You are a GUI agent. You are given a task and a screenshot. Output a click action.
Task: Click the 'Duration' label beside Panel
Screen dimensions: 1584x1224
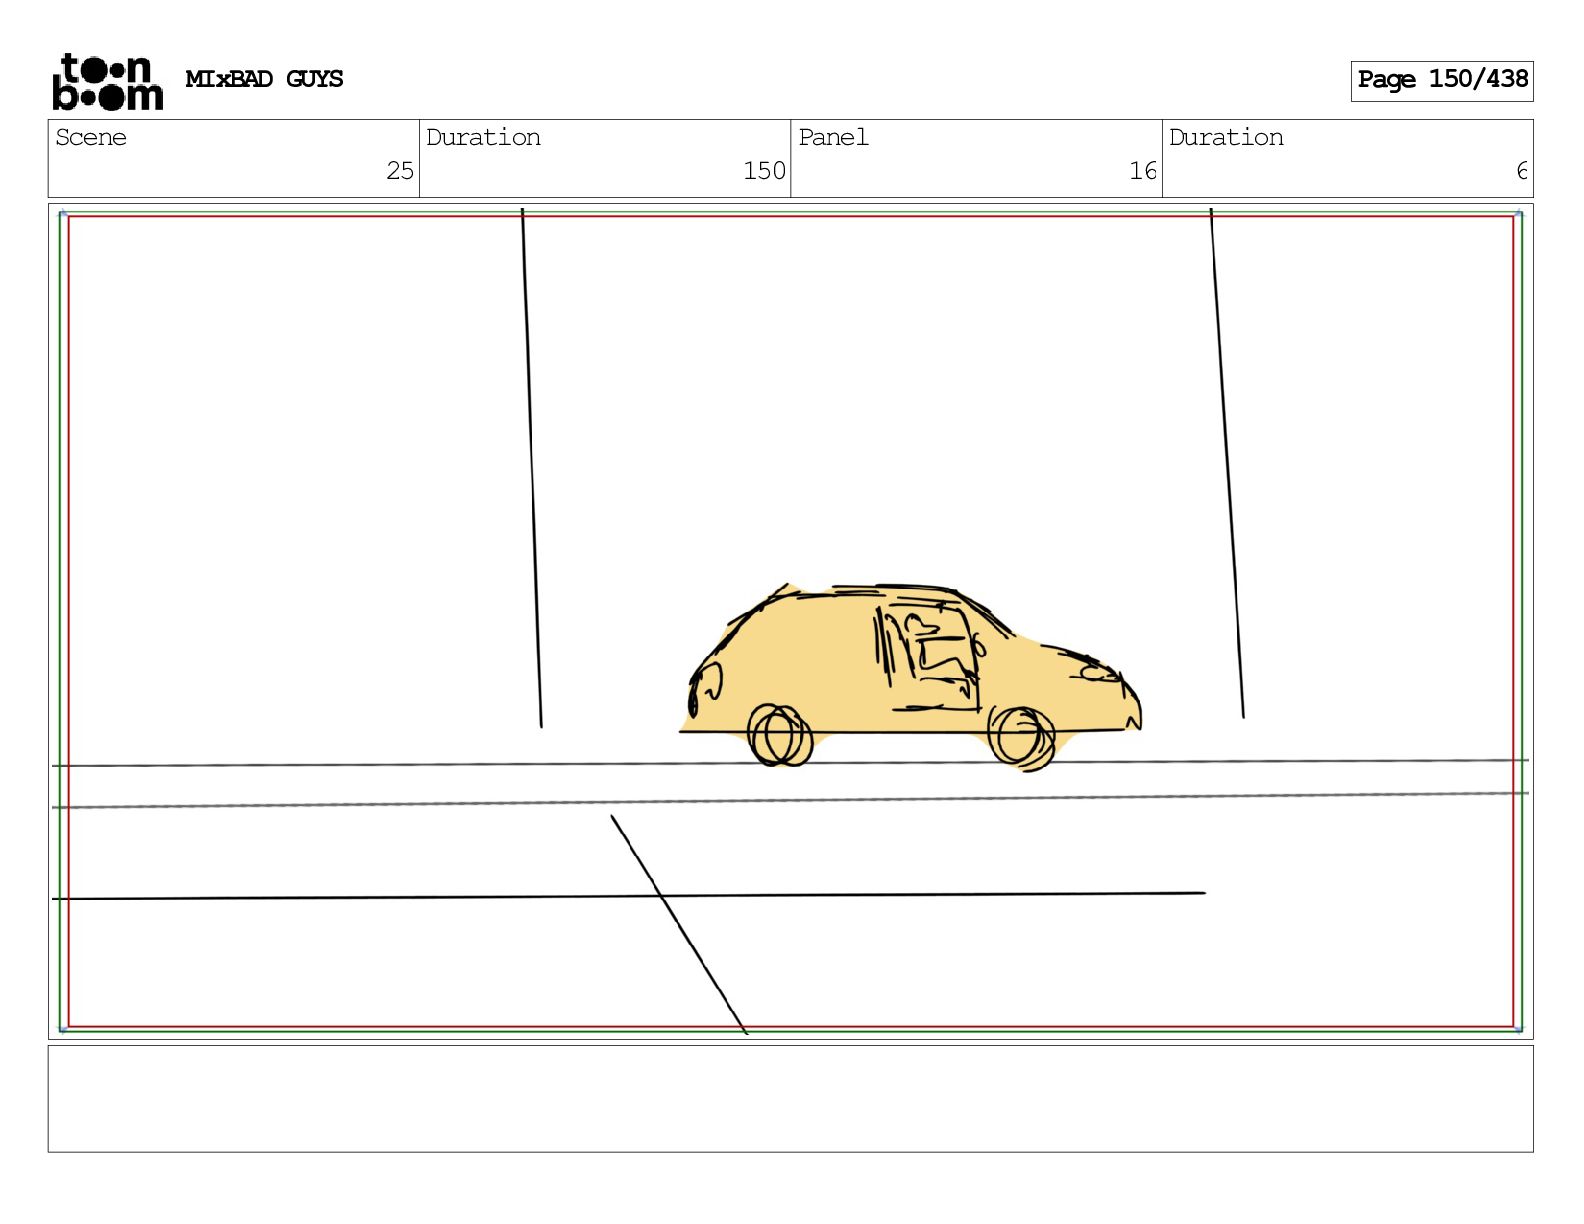point(1226,138)
